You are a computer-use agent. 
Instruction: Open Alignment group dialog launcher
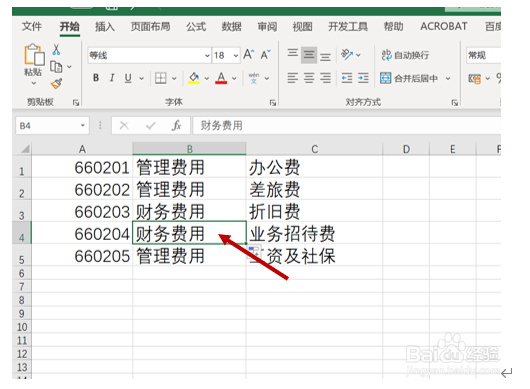(x=455, y=102)
